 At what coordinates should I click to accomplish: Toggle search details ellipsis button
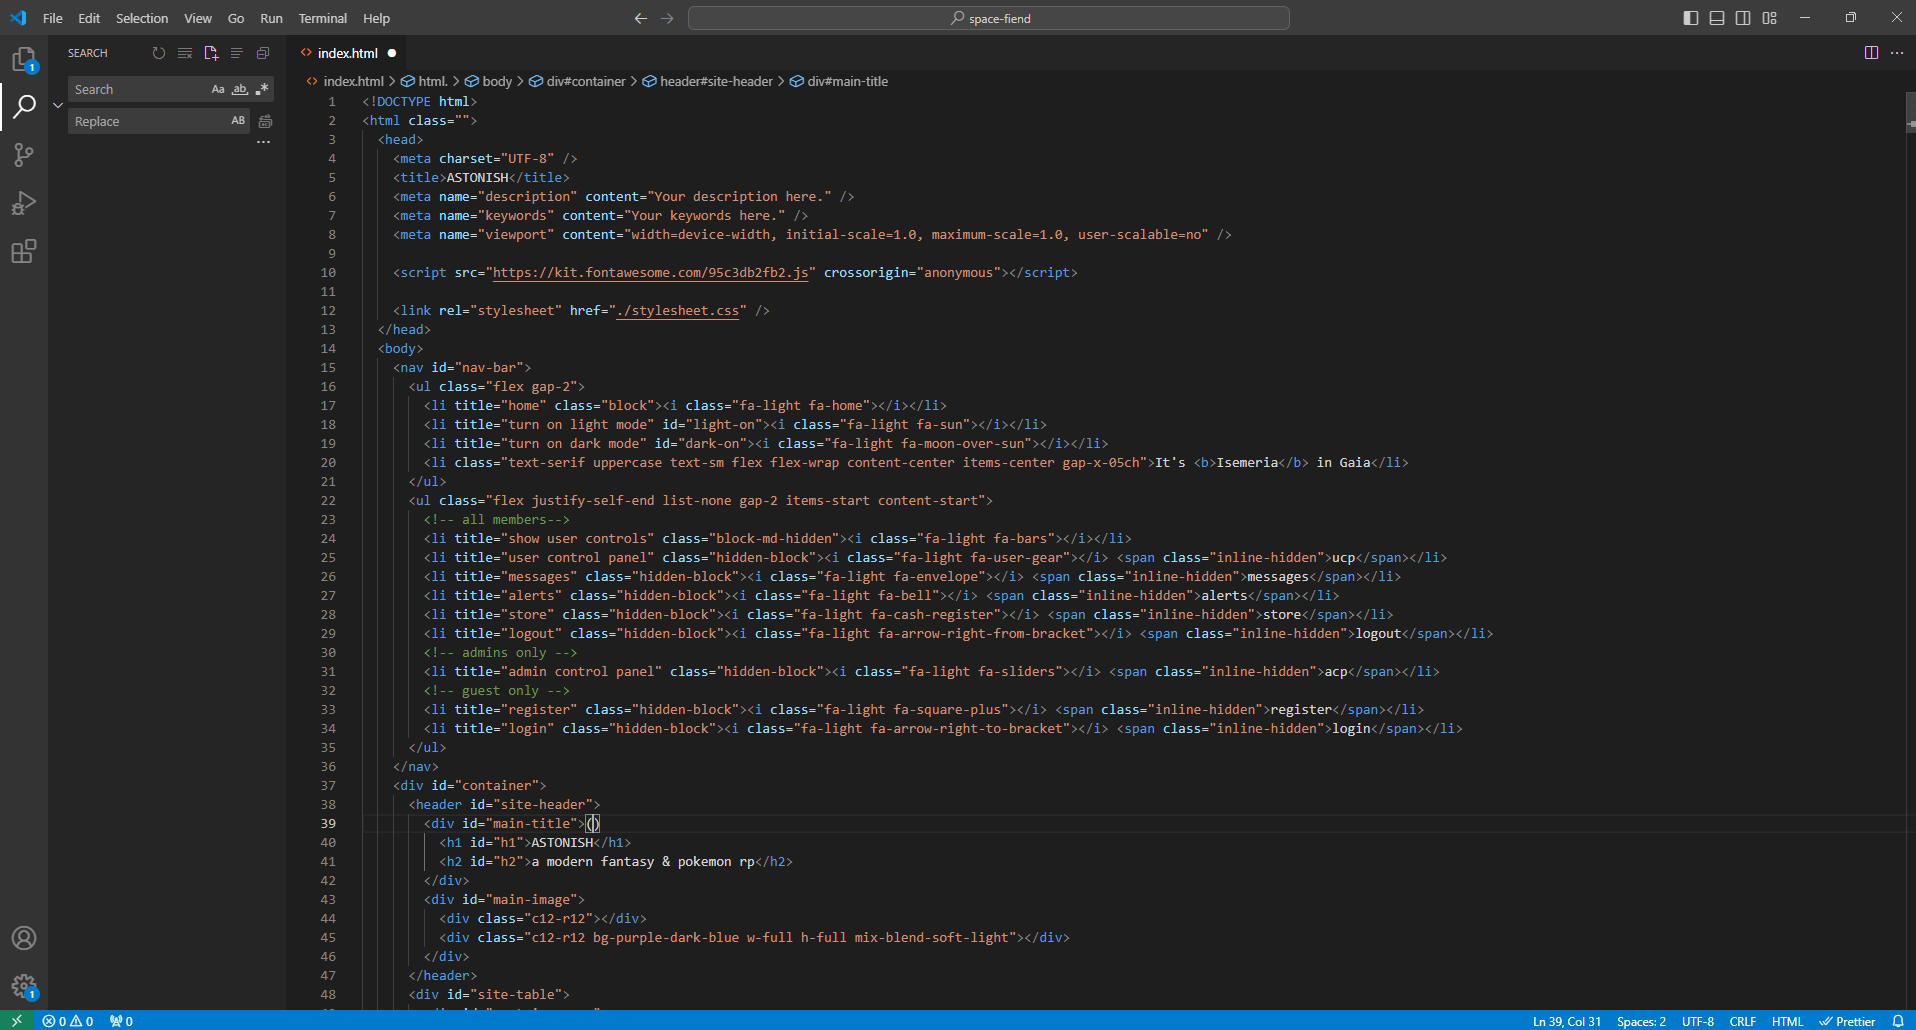point(263,142)
